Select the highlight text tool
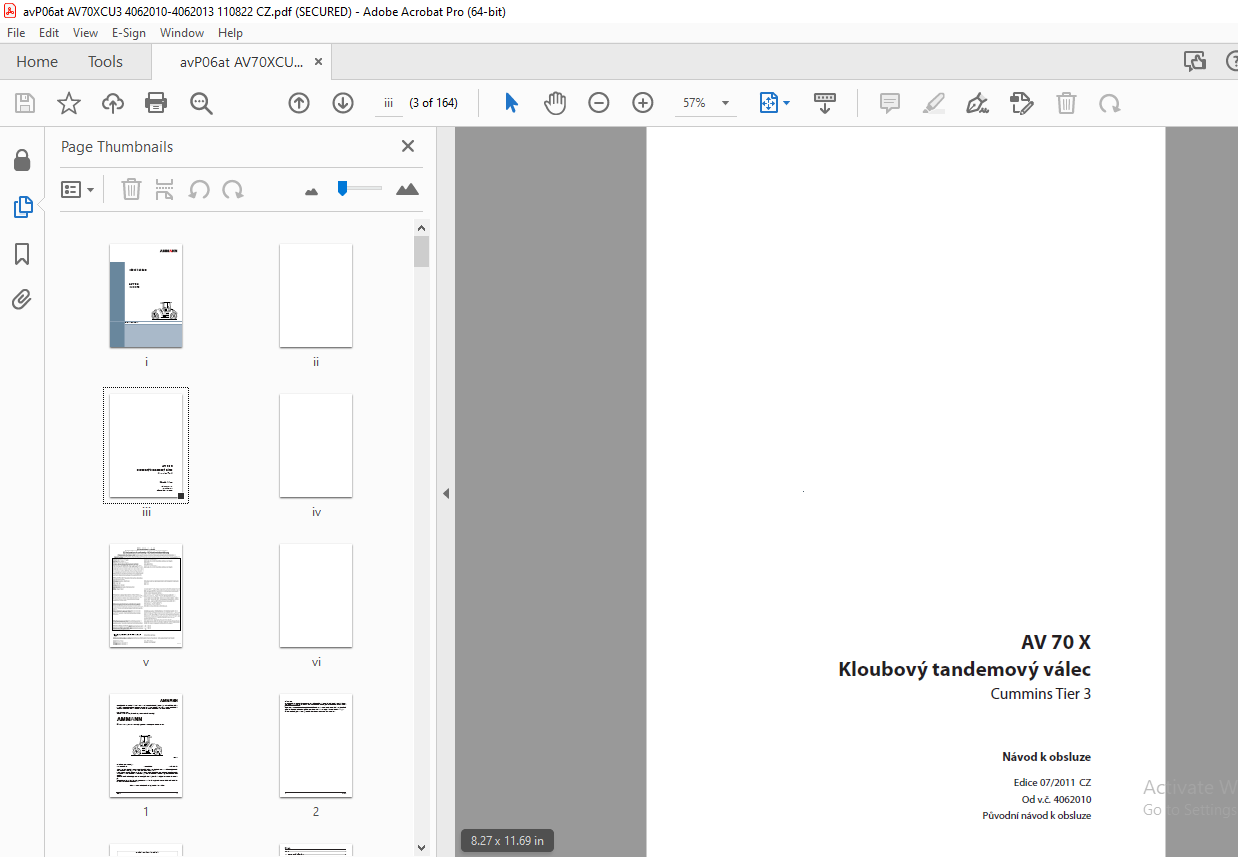Screen dimensions: 1238x857 [934, 103]
